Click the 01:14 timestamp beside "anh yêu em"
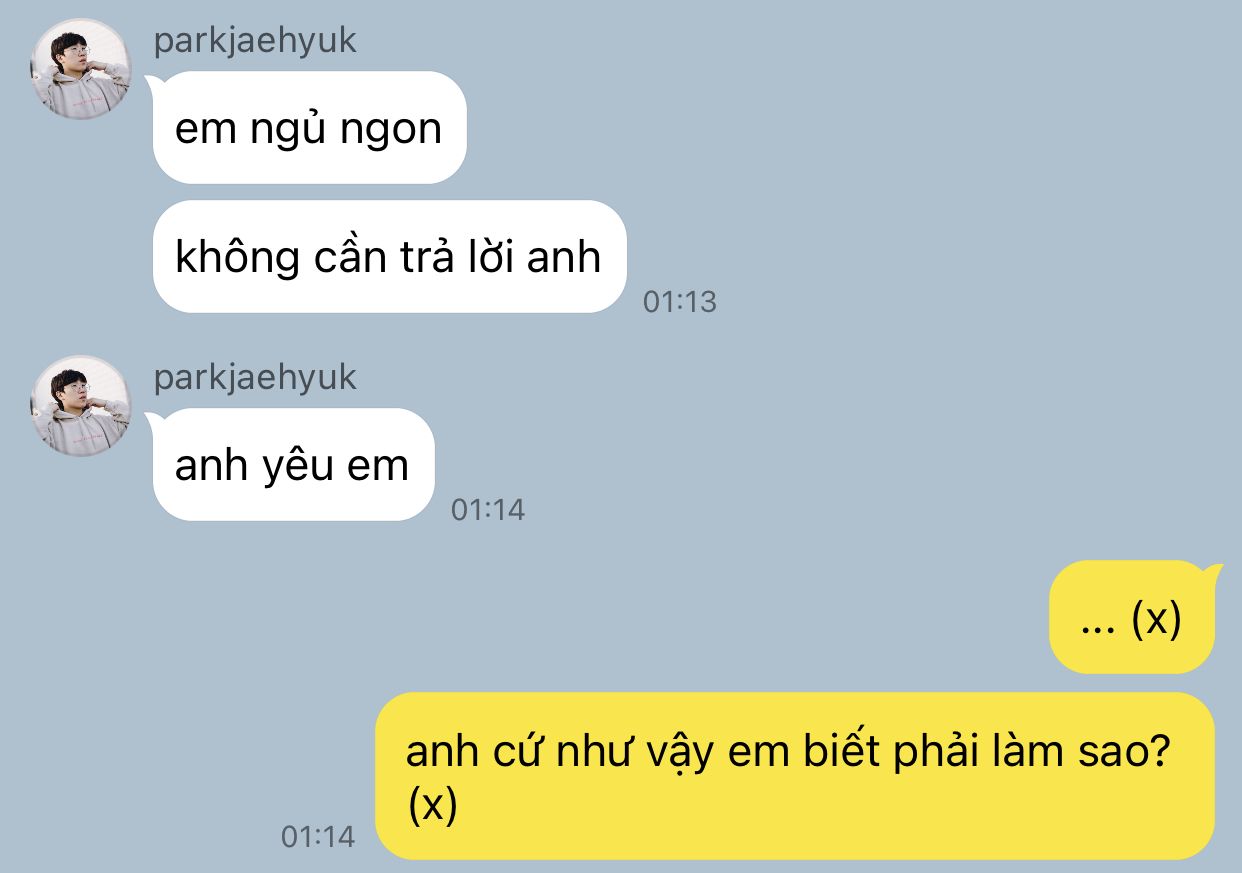Image resolution: width=1242 pixels, height=873 pixels. coord(488,509)
